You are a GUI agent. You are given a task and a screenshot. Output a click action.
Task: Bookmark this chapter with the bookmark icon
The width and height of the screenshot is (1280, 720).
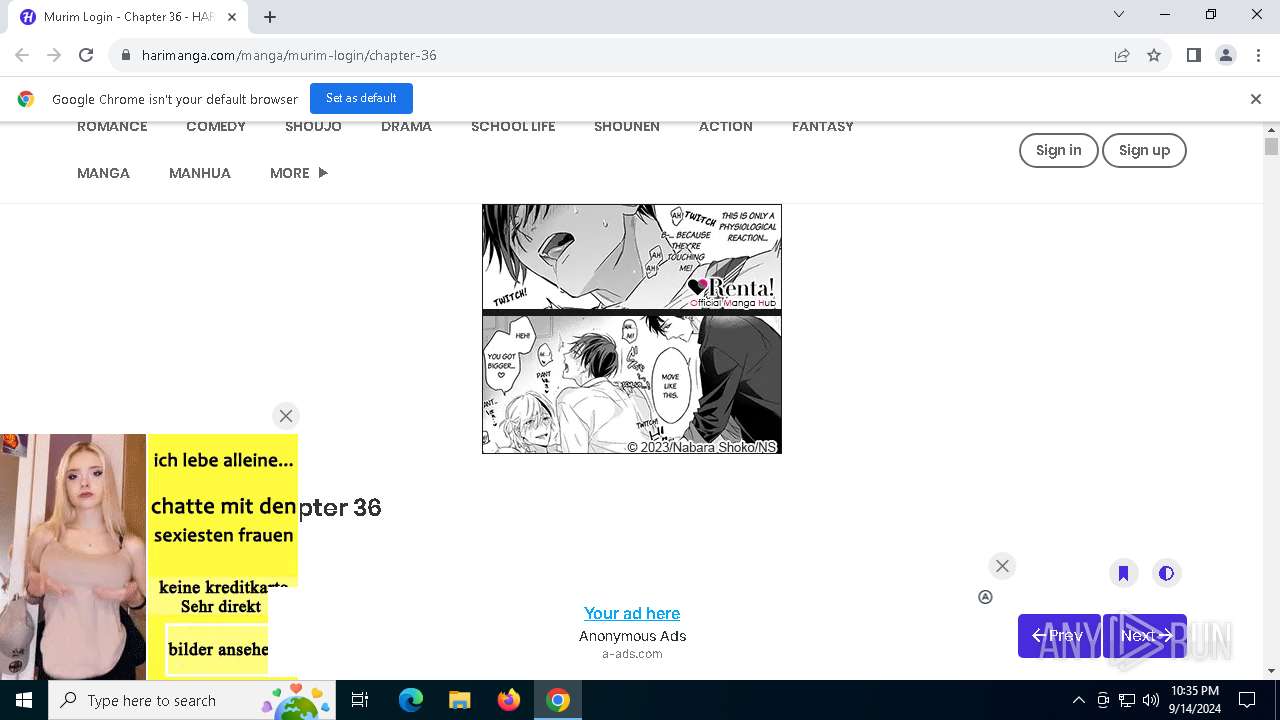pyautogui.click(x=1123, y=573)
